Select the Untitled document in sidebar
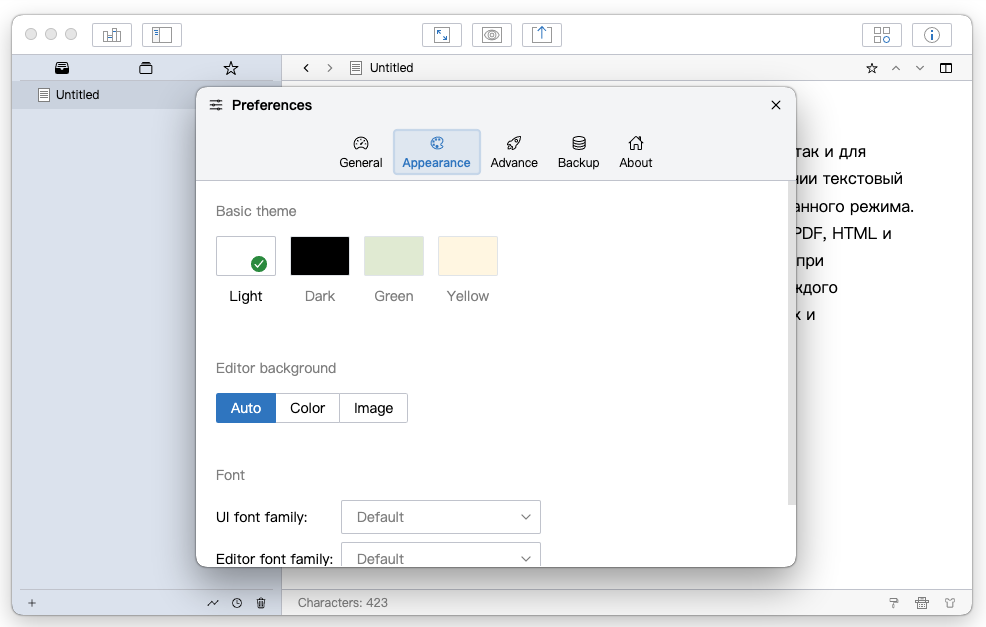The height and width of the screenshot is (627, 986). (78, 95)
